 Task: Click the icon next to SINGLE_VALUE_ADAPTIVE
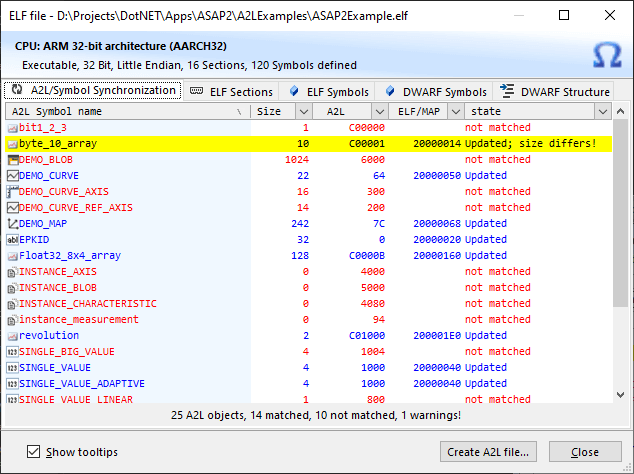12,384
